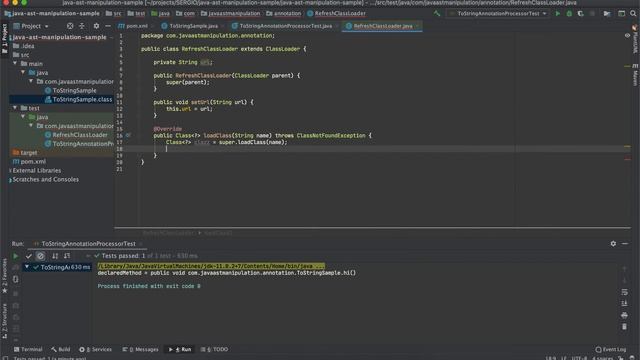Hide the Project panel with minus icon
The image size is (640, 360).
click(108, 26)
